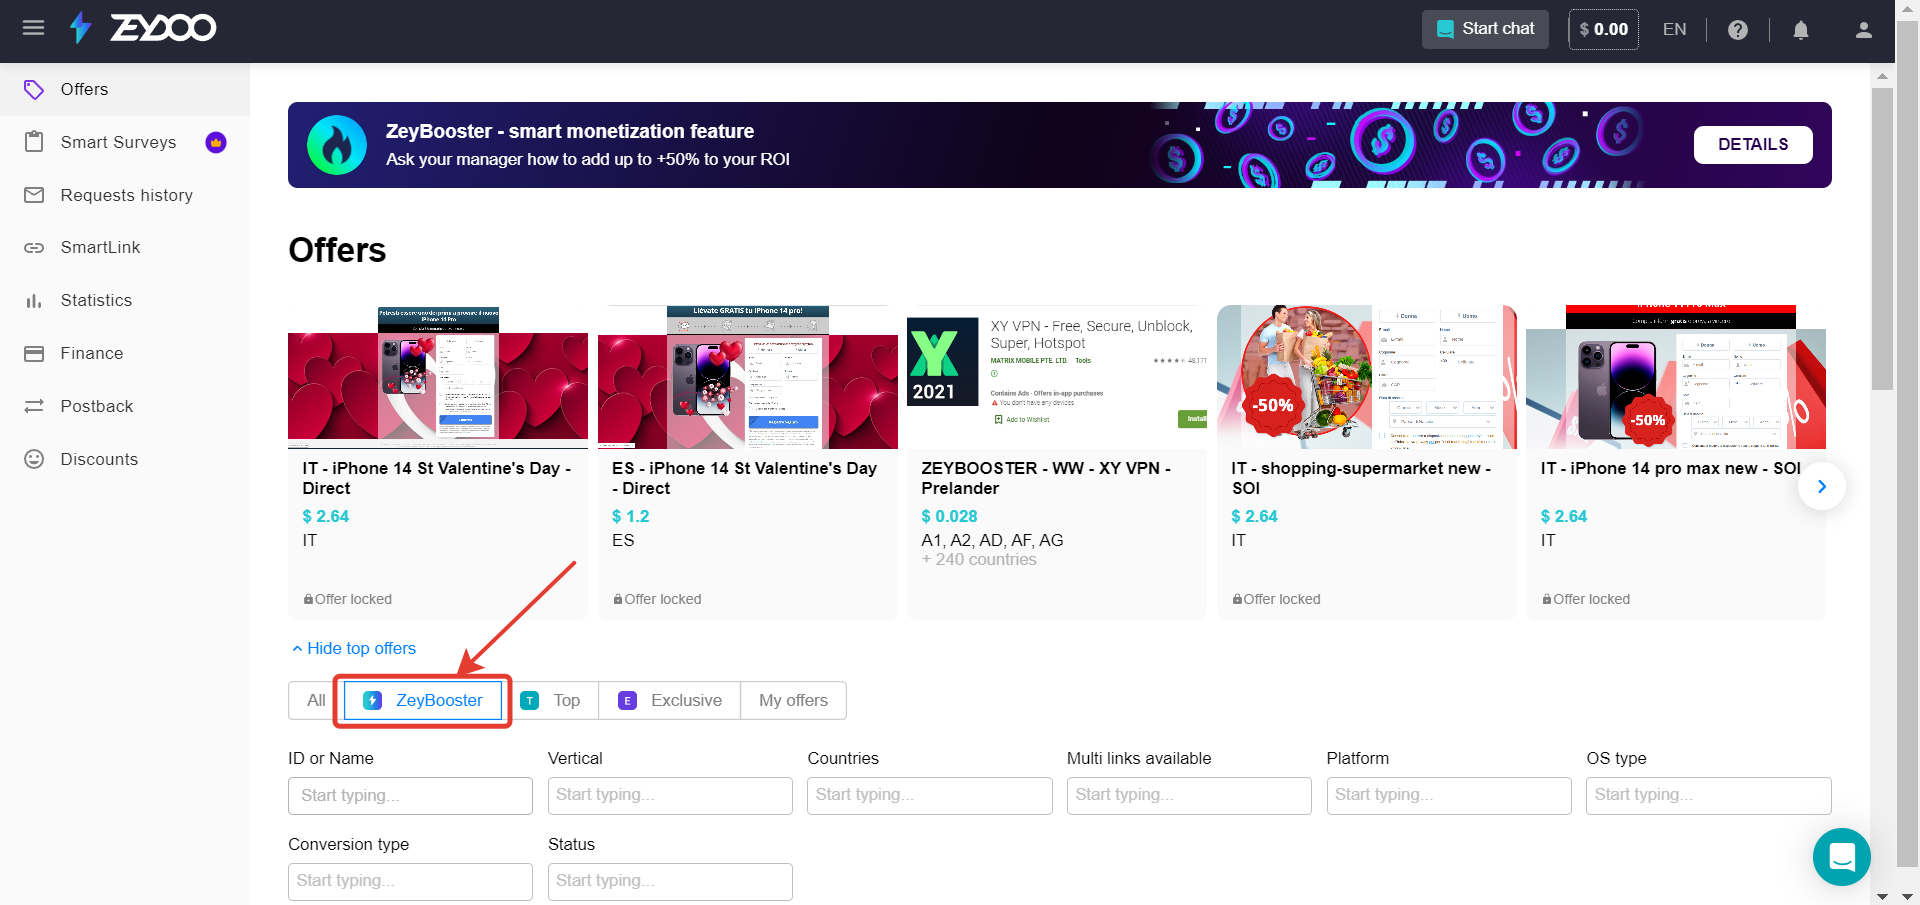Open the notifications bell
Image resolution: width=1920 pixels, height=905 pixels.
pyautogui.click(x=1801, y=30)
